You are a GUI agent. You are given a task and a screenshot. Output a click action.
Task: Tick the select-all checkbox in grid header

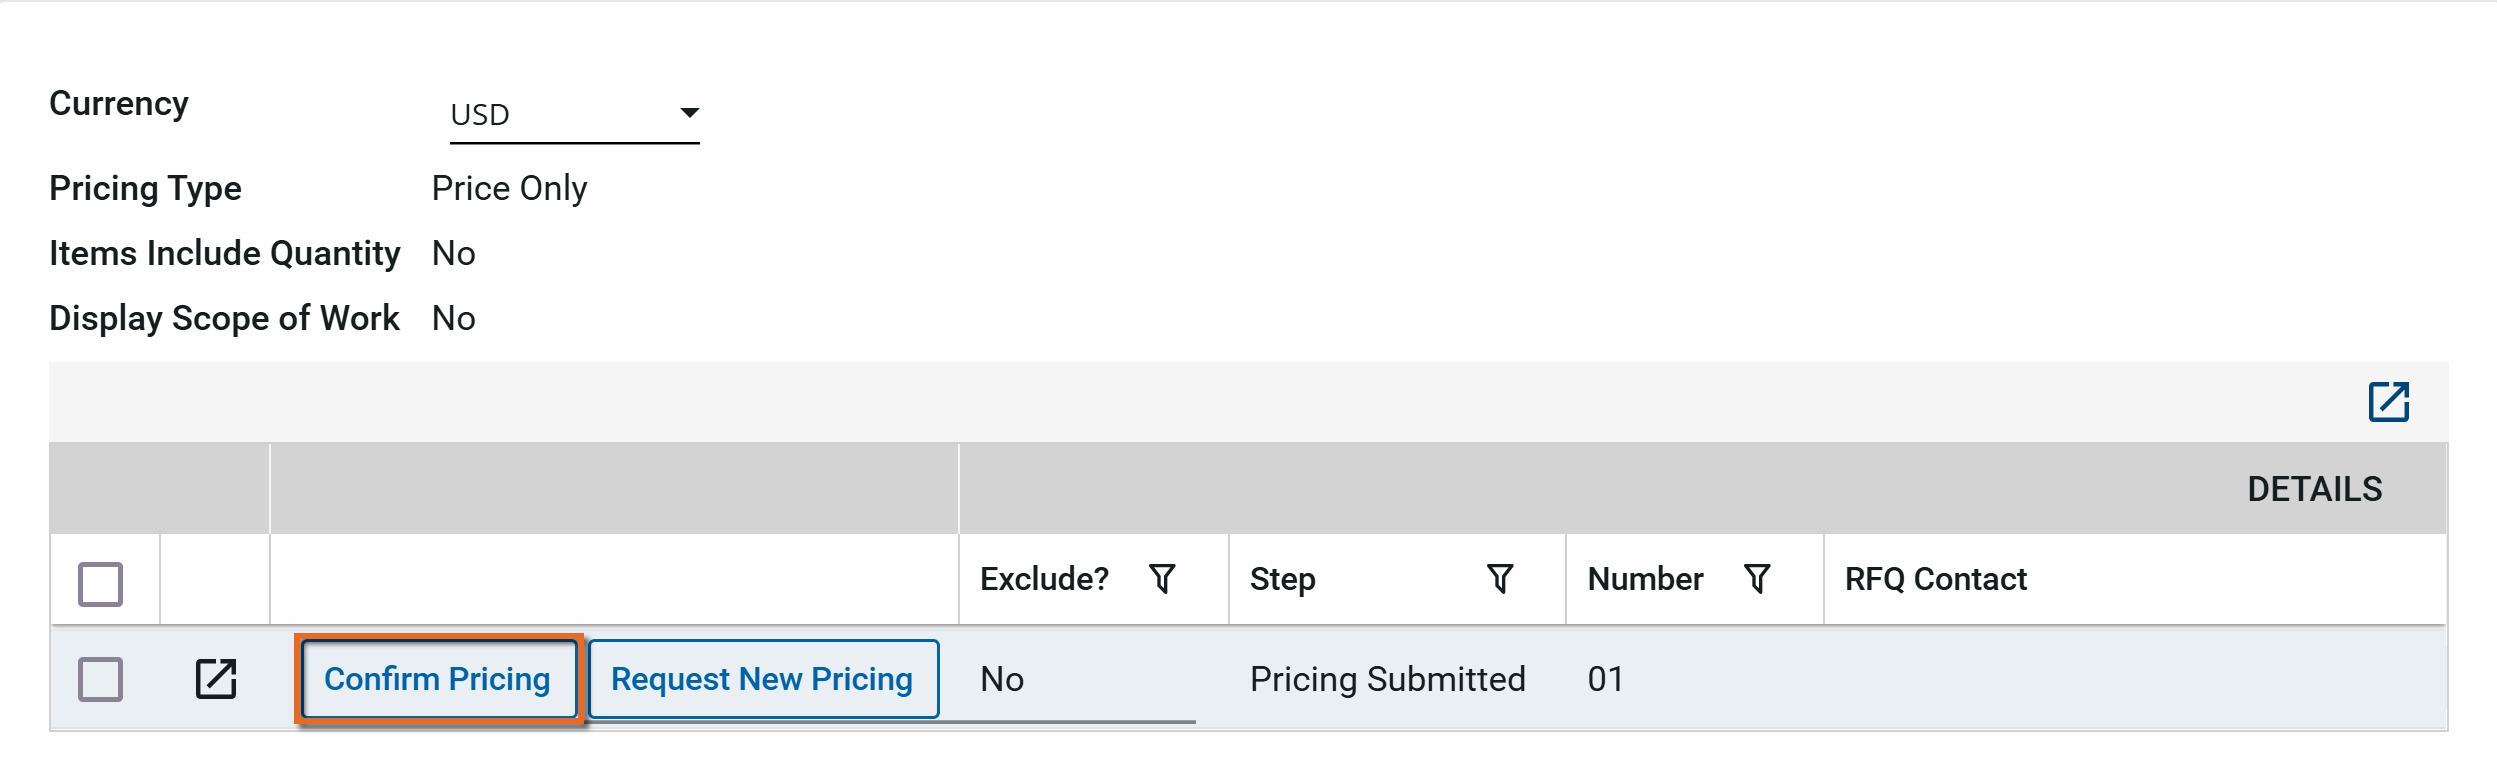click(x=101, y=584)
